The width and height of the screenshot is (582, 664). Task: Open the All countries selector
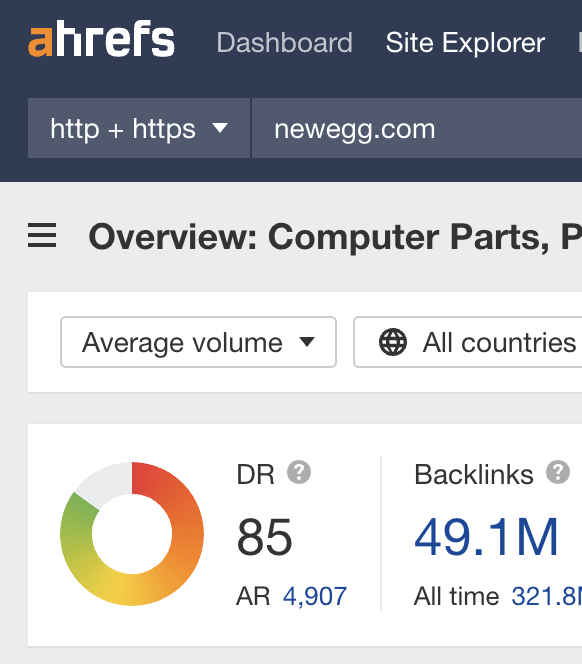pos(468,342)
